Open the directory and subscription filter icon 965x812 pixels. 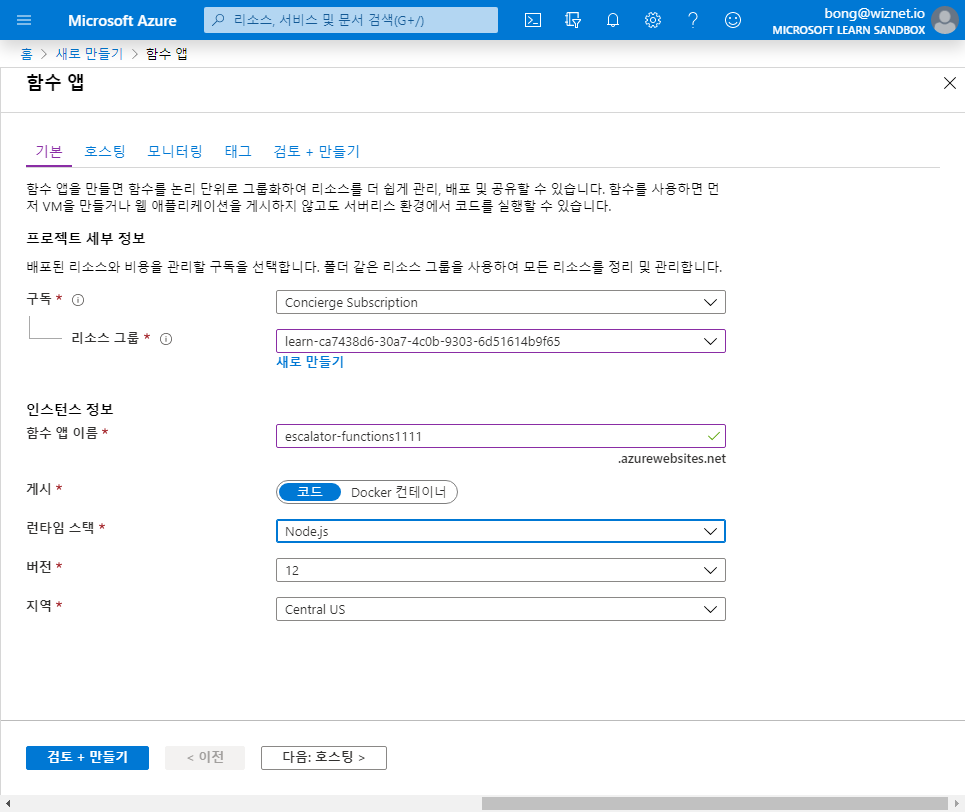[x=573, y=20]
